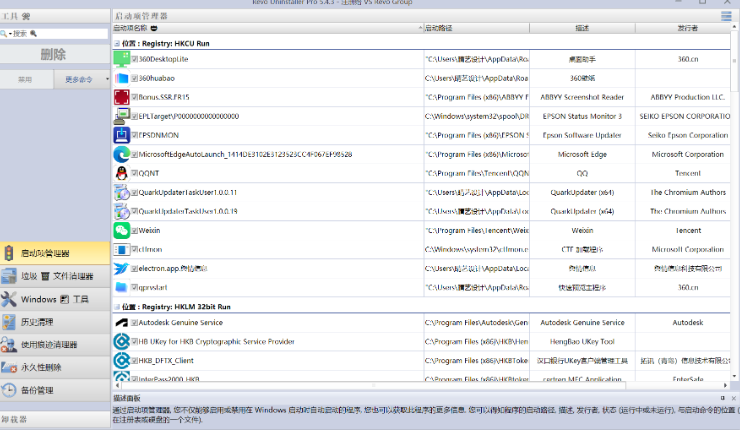The width and height of the screenshot is (740, 430).
Task: Select the Microsoft Edge icon in list
Action: pos(121,154)
